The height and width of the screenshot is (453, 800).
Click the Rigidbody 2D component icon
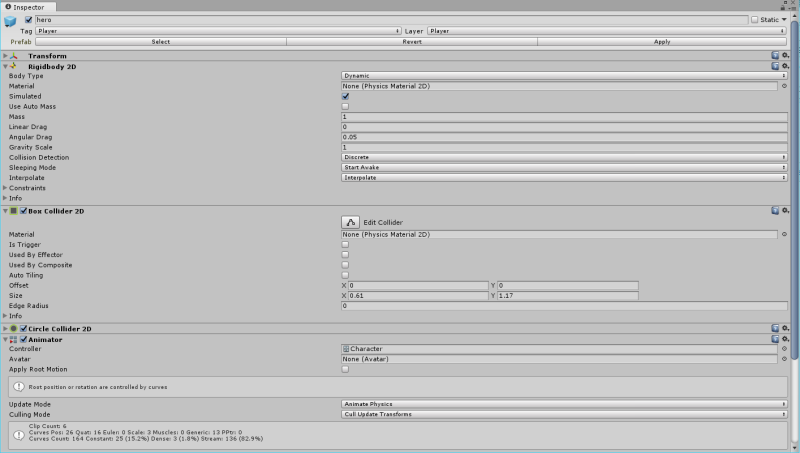pyautogui.click(x=14, y=66)
